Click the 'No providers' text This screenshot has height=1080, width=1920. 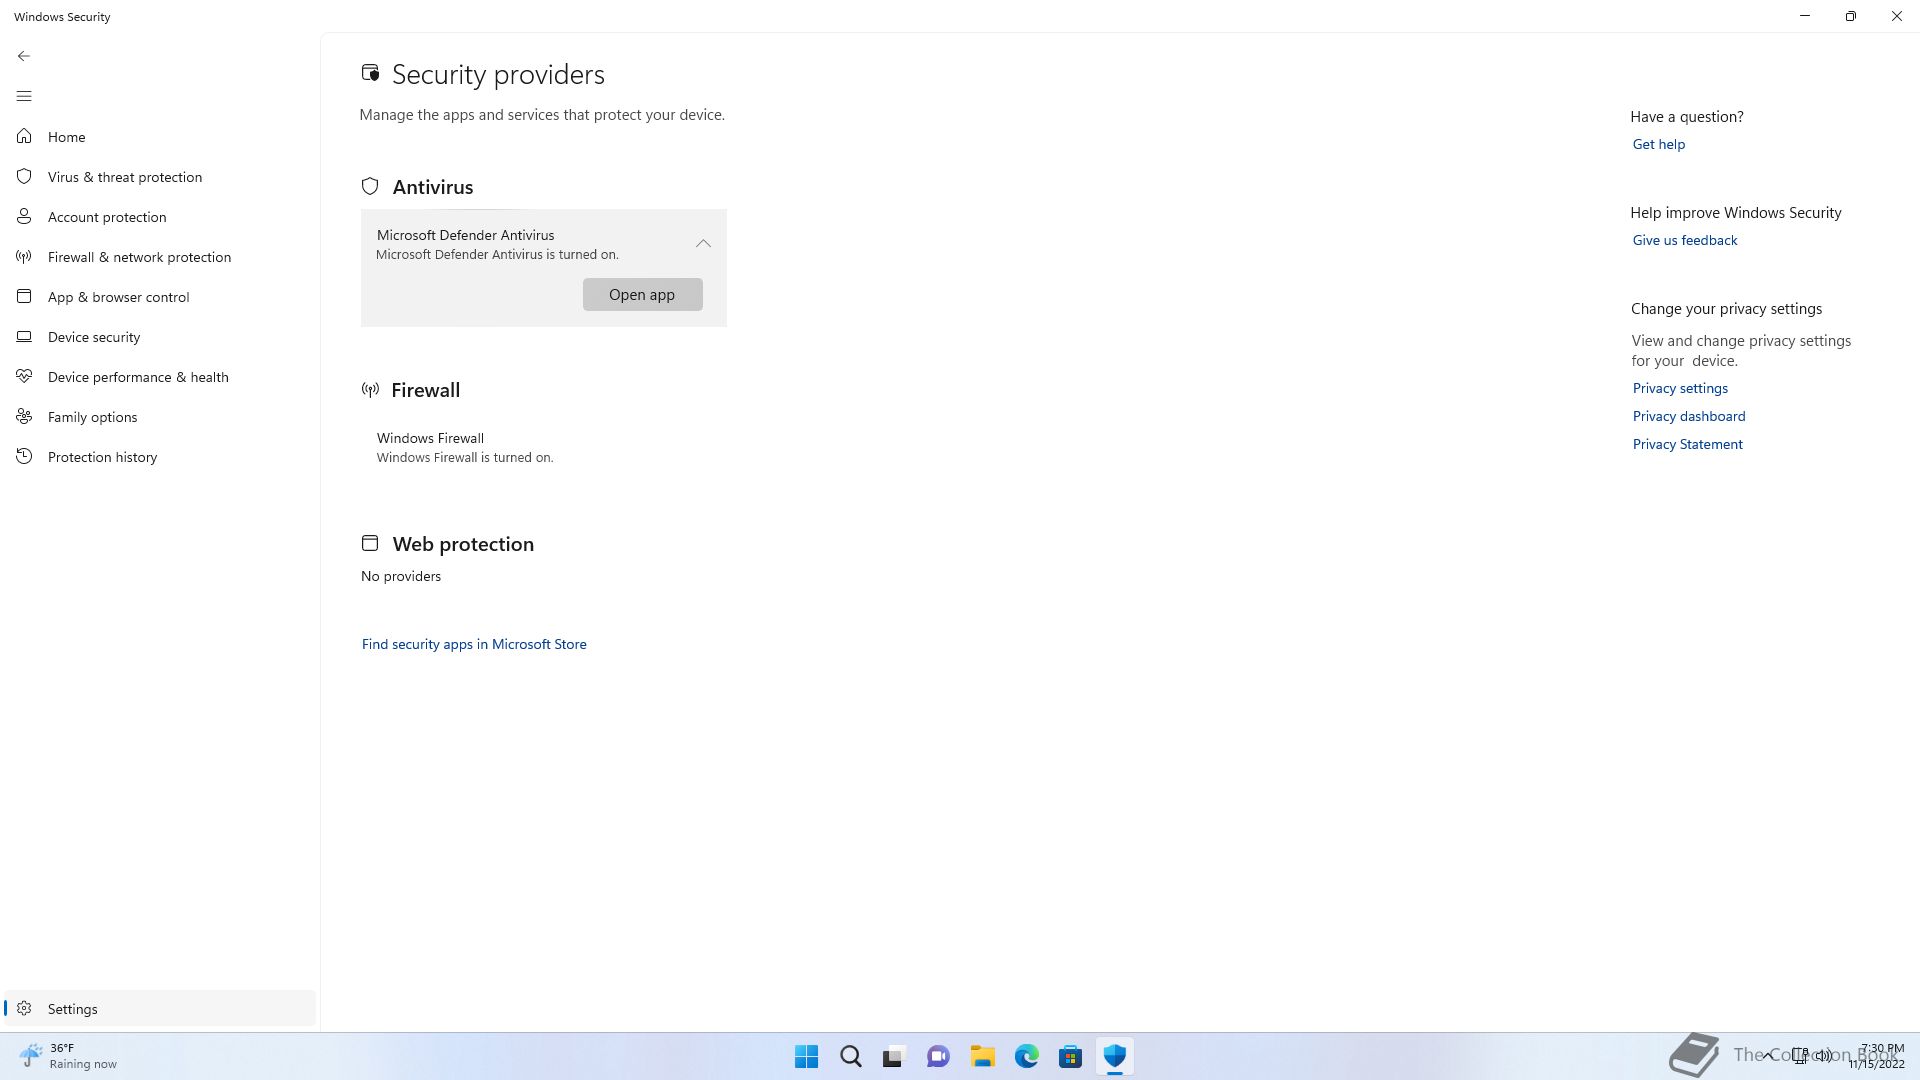click(x=400, y=576)
